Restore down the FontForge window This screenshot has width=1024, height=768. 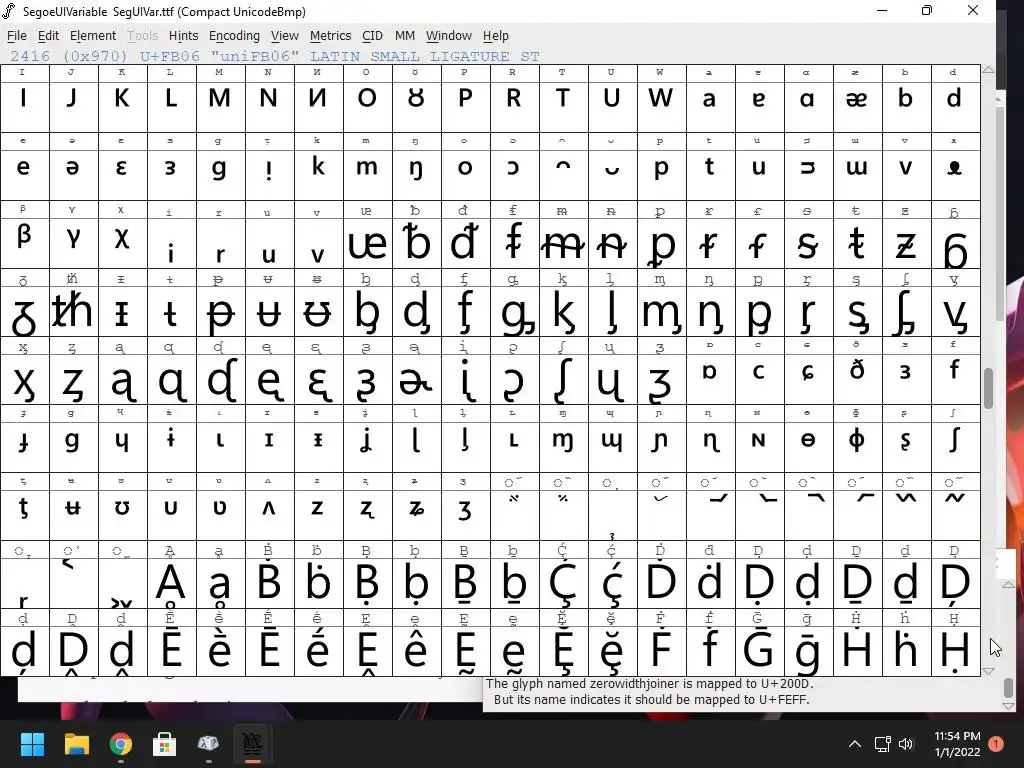[x=927, y=10]
